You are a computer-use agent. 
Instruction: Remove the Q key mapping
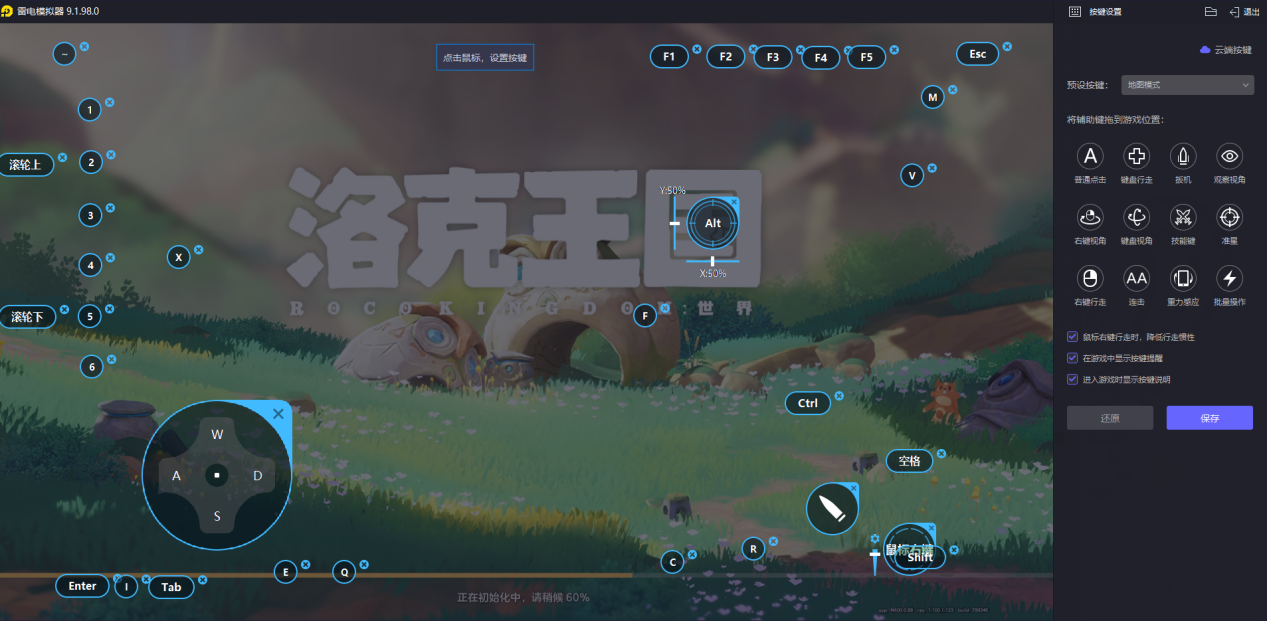coord(364,565)
